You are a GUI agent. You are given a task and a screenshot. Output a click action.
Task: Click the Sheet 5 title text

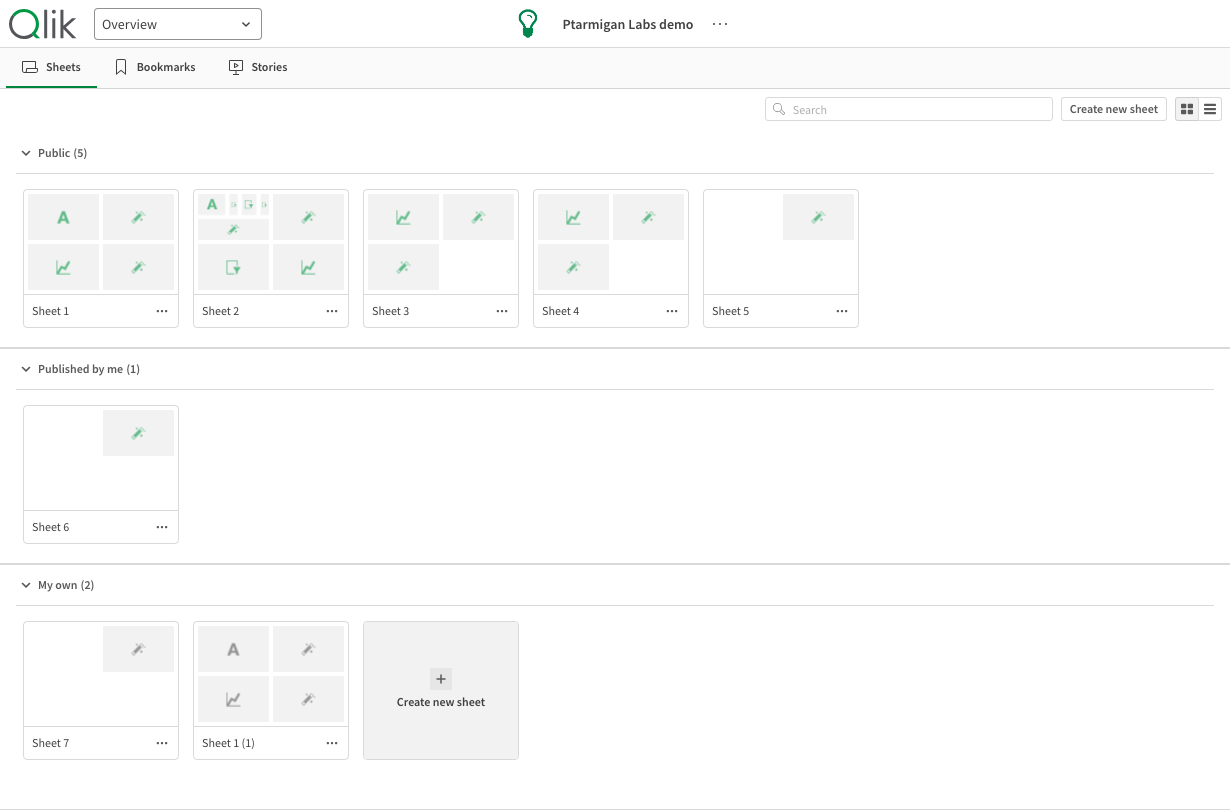point(730,311)
